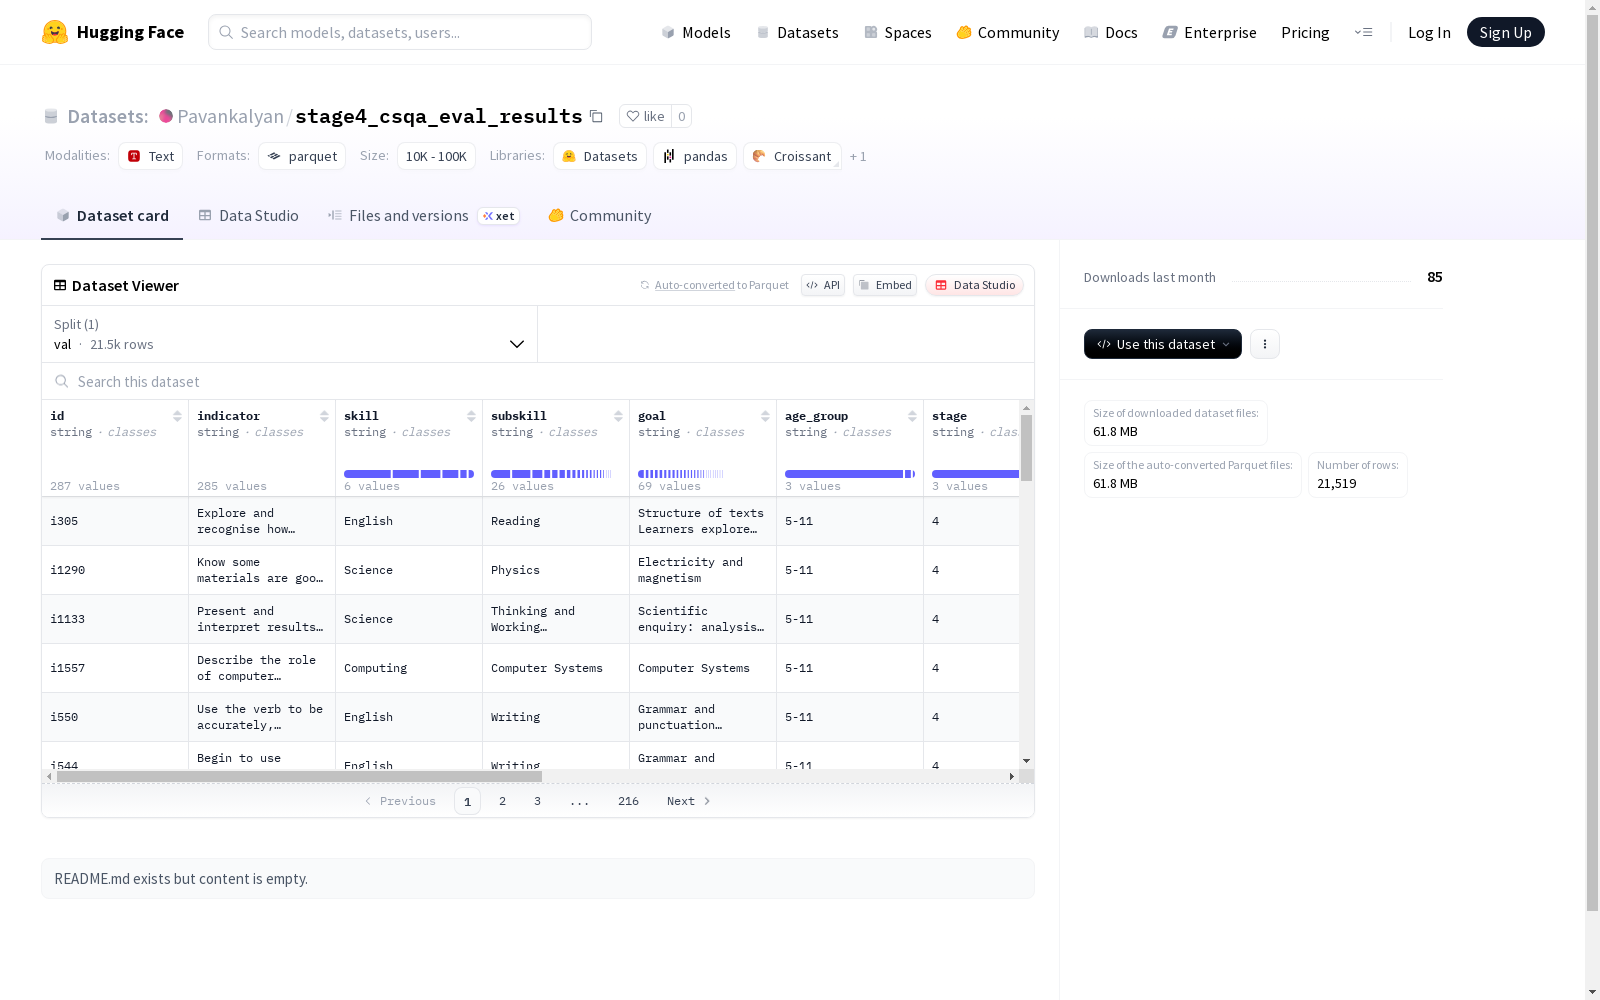Go to page 2 of rows

click(x=502, y=801)
